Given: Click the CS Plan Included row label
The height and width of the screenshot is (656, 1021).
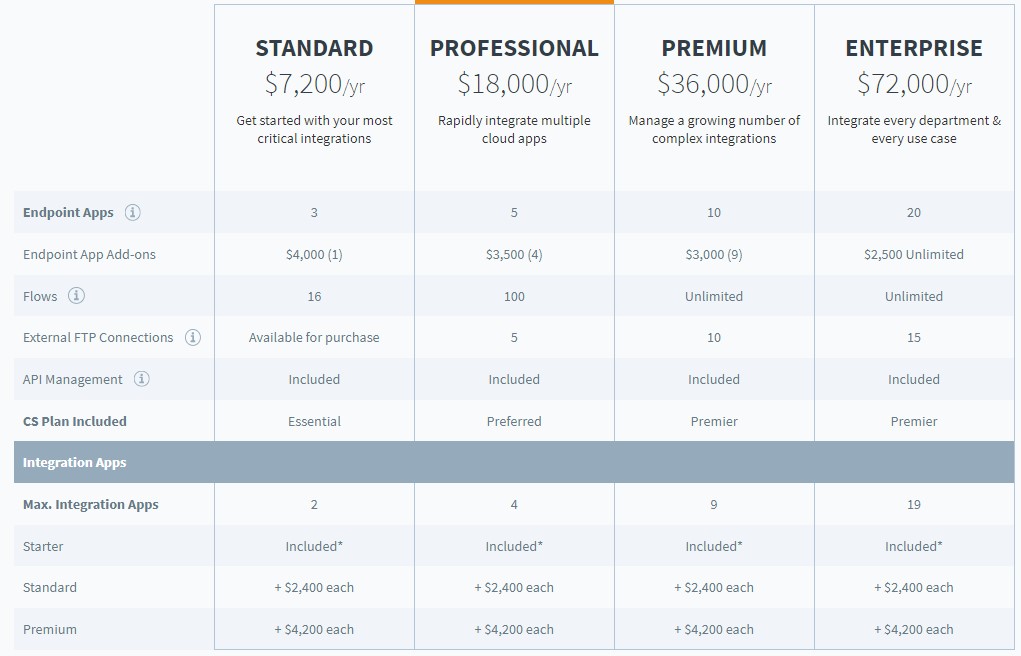Looking at the screenshot, I should [x=75, y=421].
